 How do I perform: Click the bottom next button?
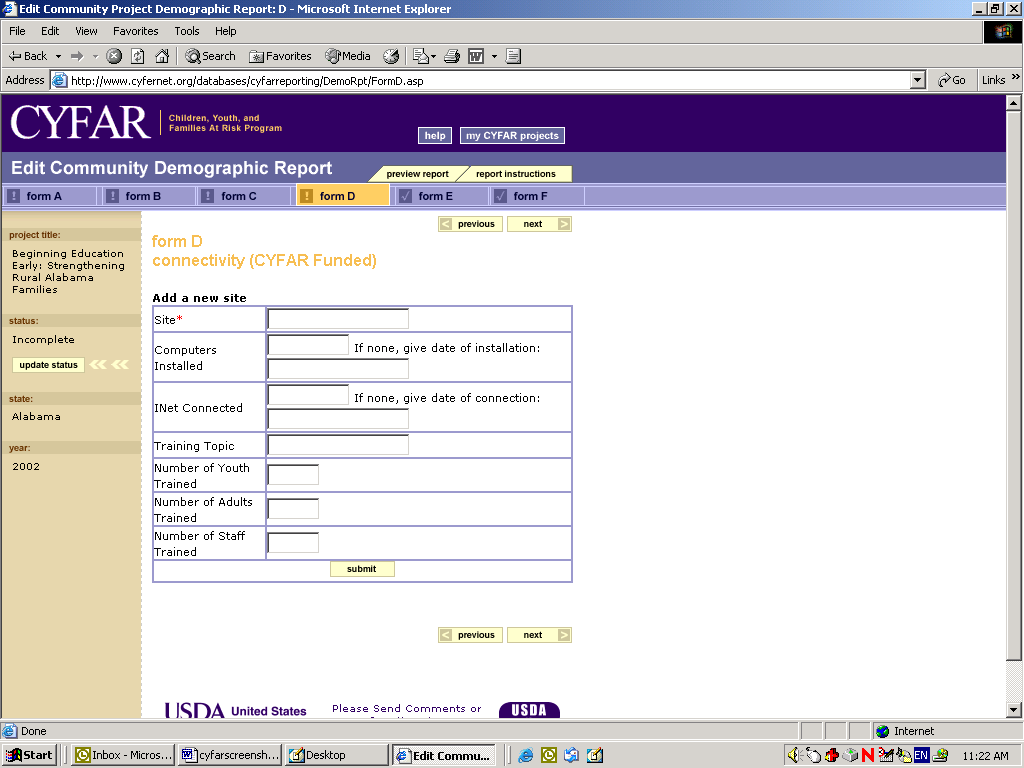point(539,635)
